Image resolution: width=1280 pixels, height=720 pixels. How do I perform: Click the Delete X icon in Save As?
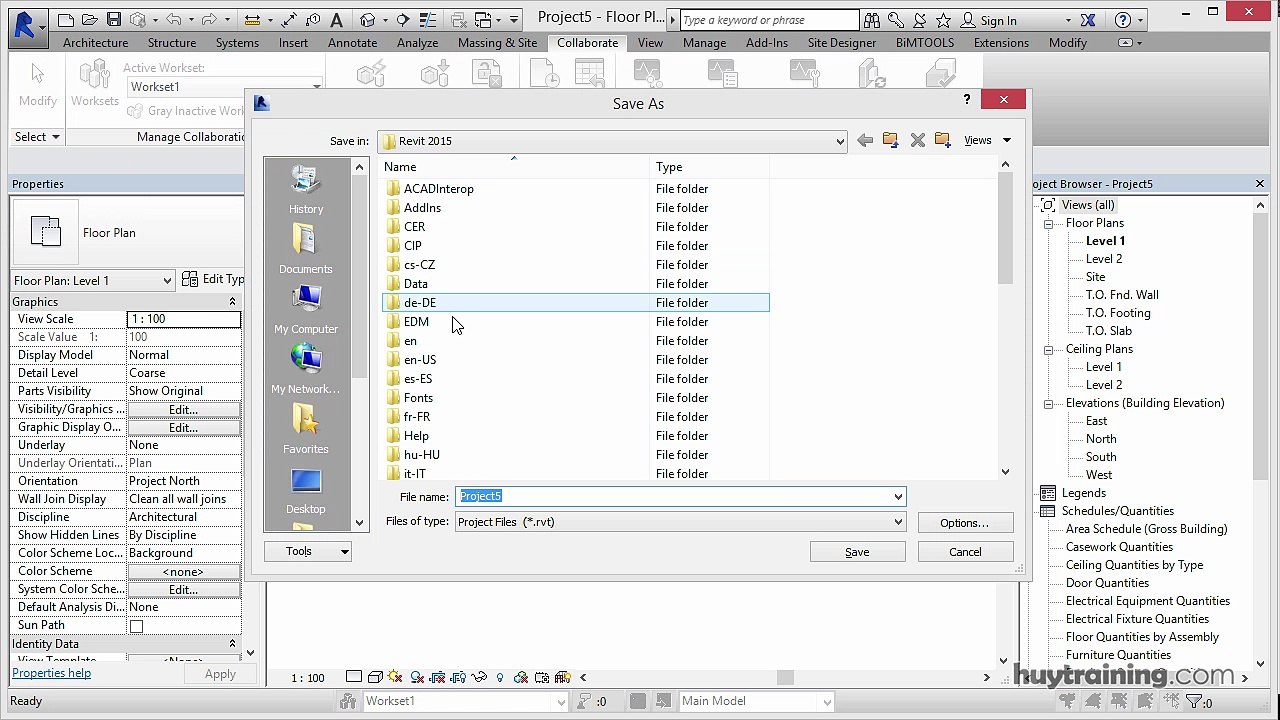(x=917, y=140)
